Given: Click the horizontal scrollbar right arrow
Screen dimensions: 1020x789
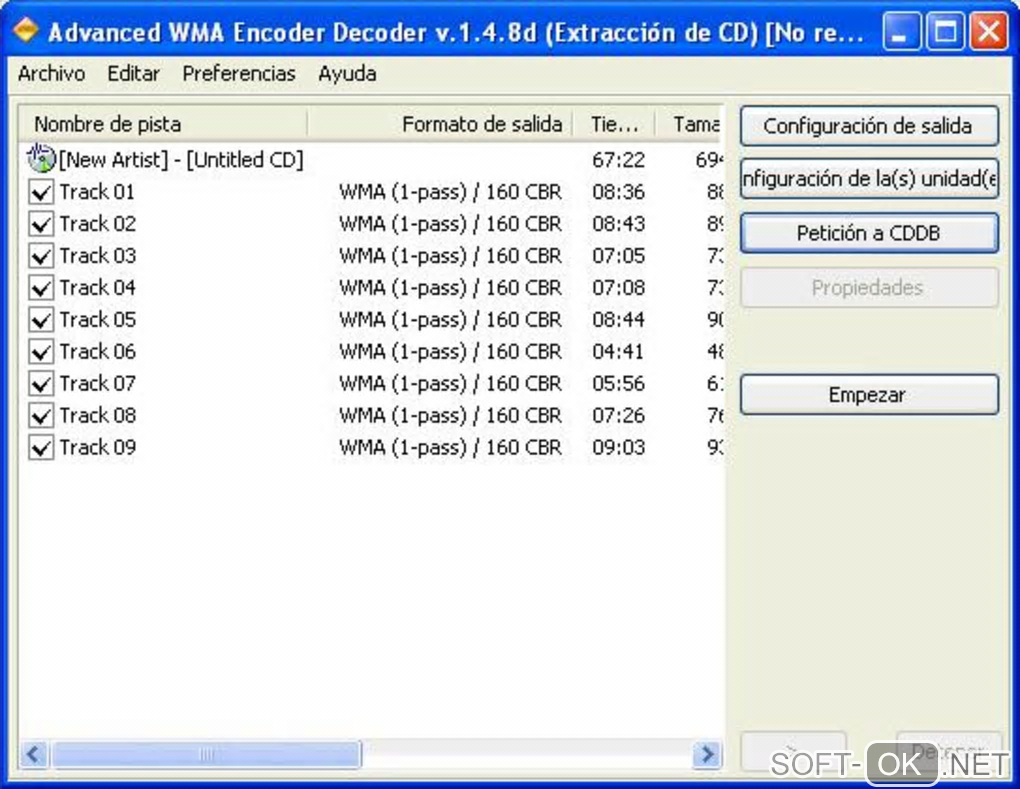Looking at the screenshot, I should 708,755.
